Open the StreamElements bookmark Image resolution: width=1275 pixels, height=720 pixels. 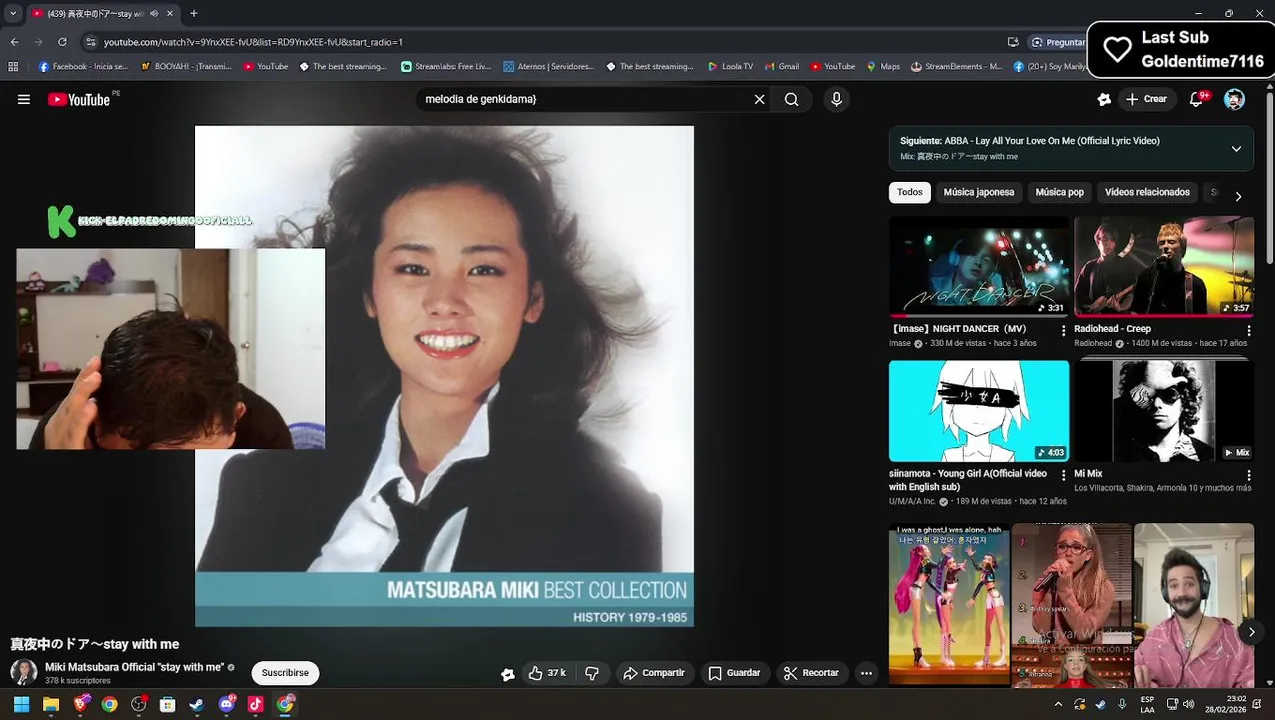[956, 67]
